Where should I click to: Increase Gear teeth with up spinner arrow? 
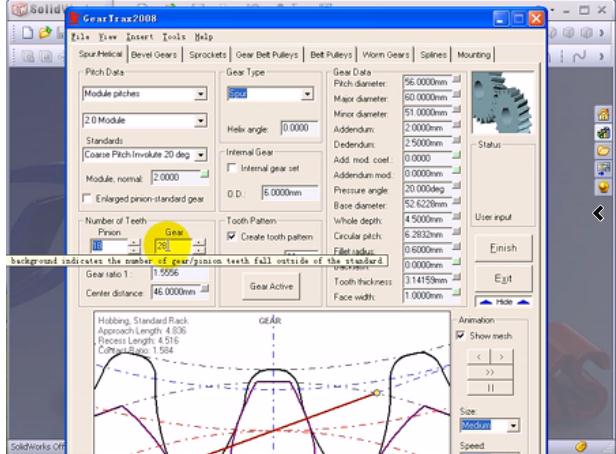[199, 243]
